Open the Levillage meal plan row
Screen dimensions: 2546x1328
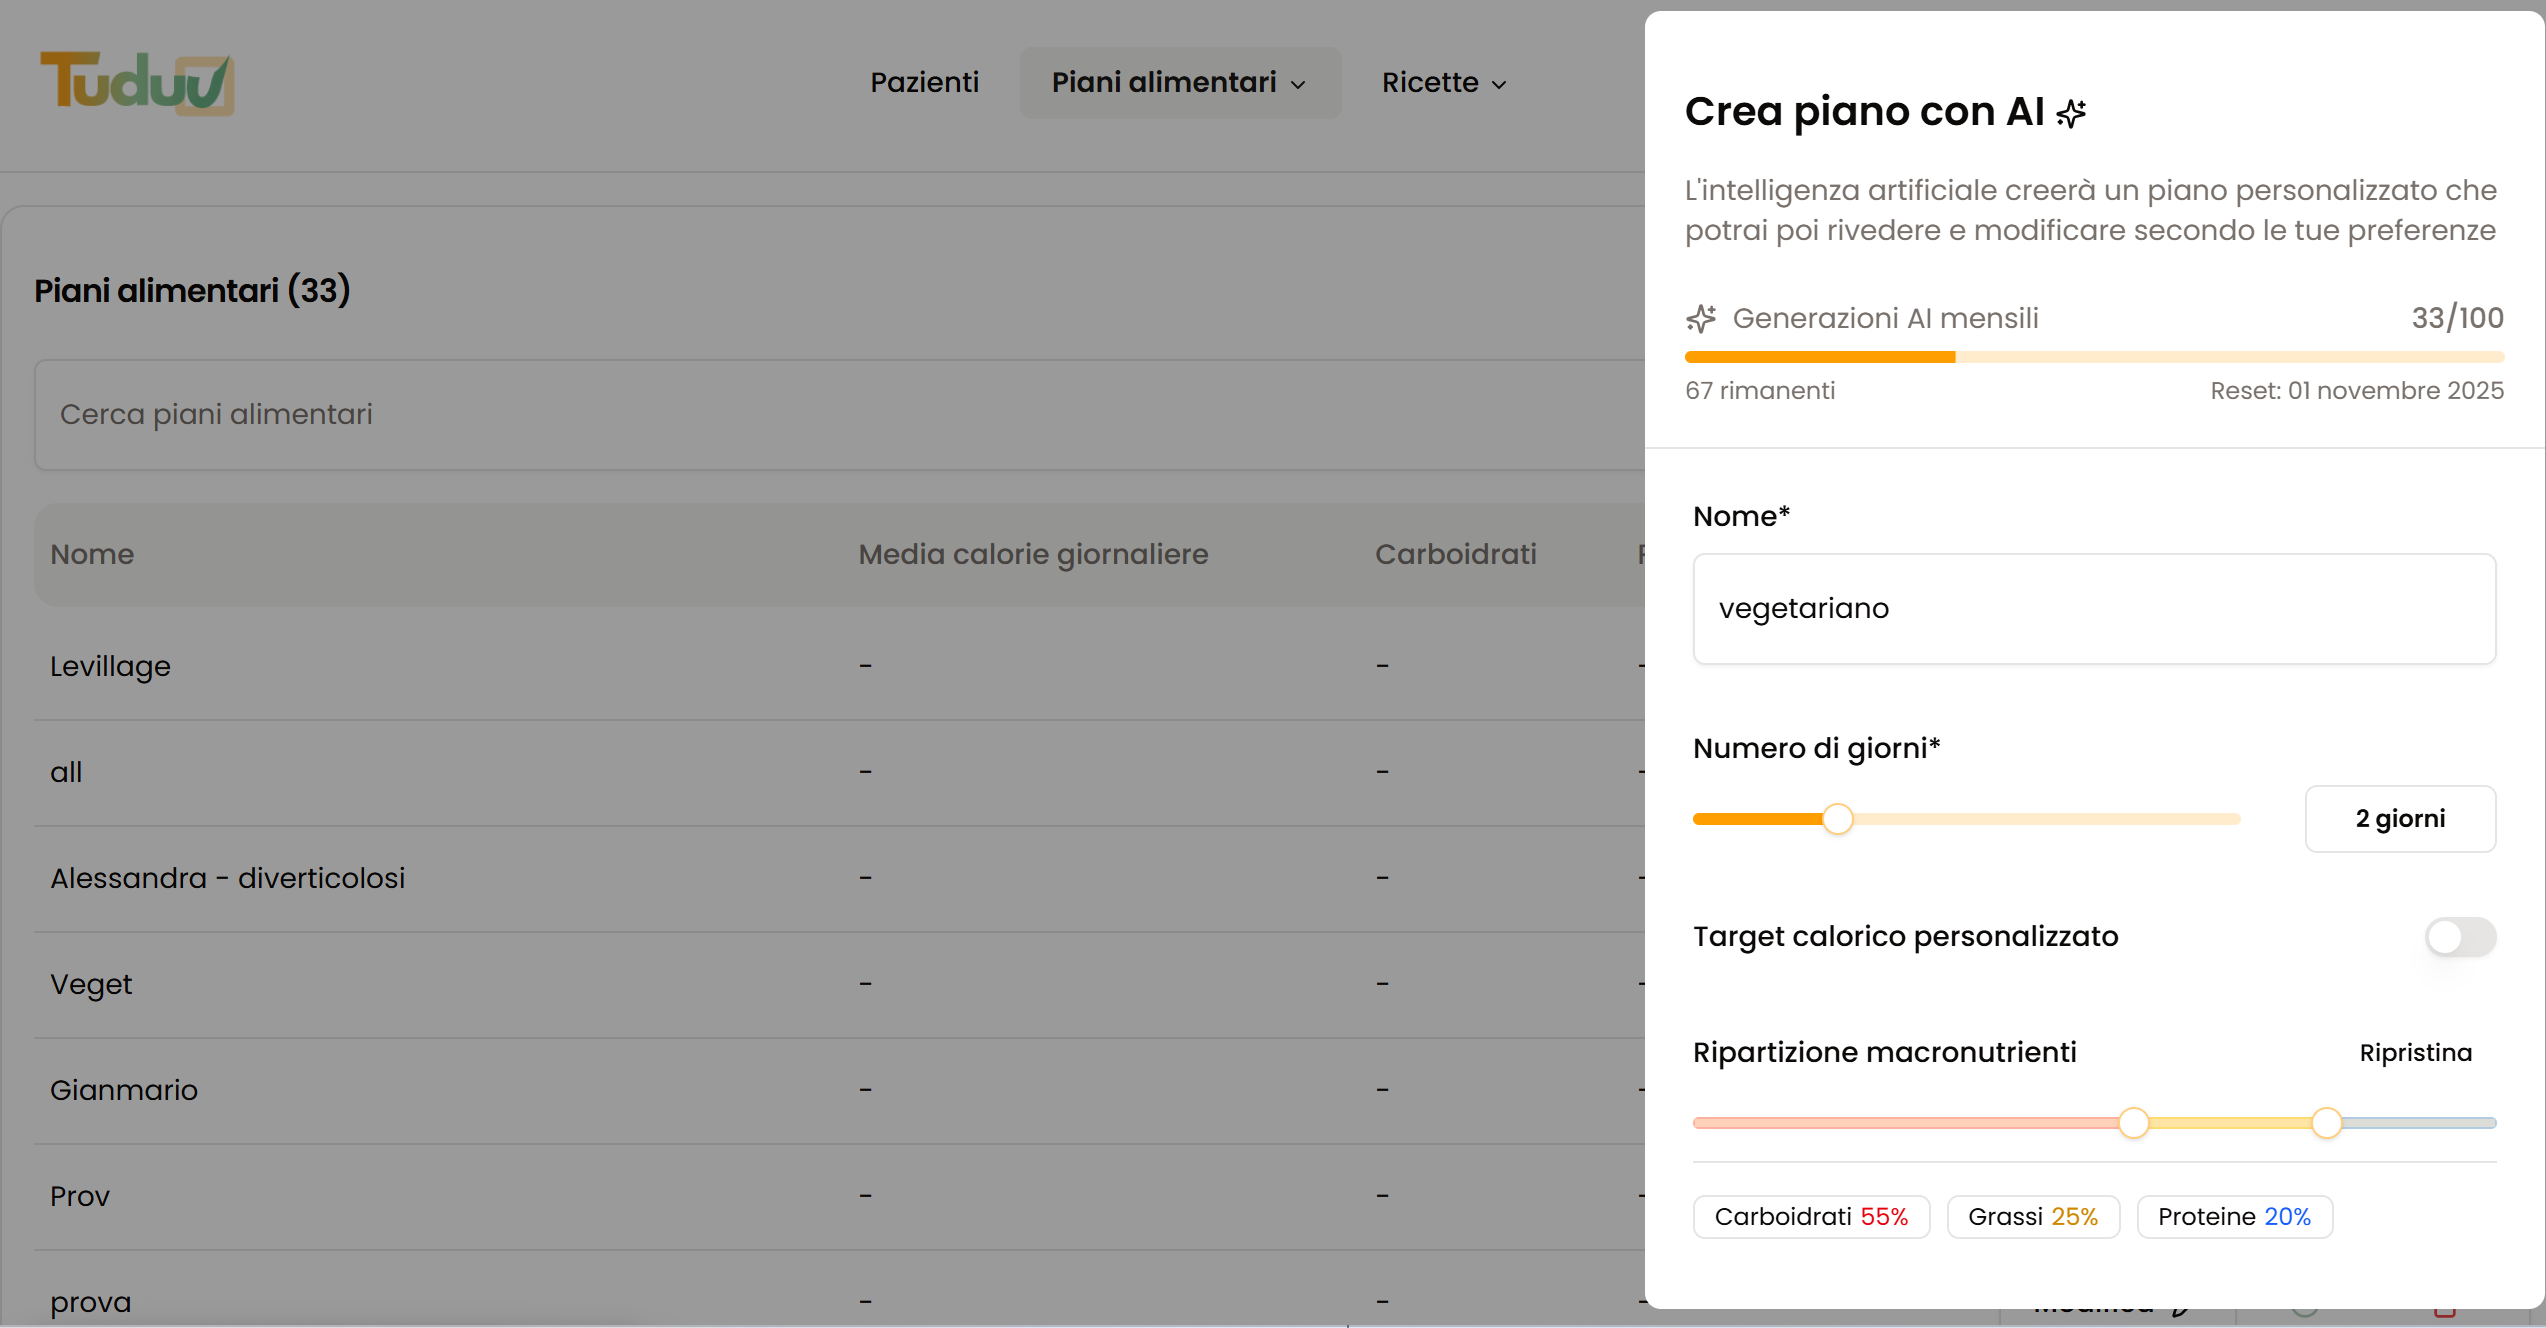point(111,667)
